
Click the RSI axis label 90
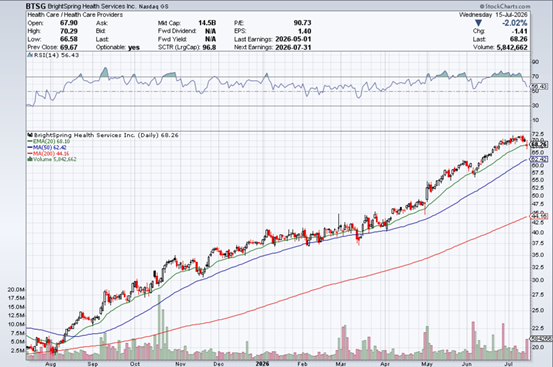535,62
